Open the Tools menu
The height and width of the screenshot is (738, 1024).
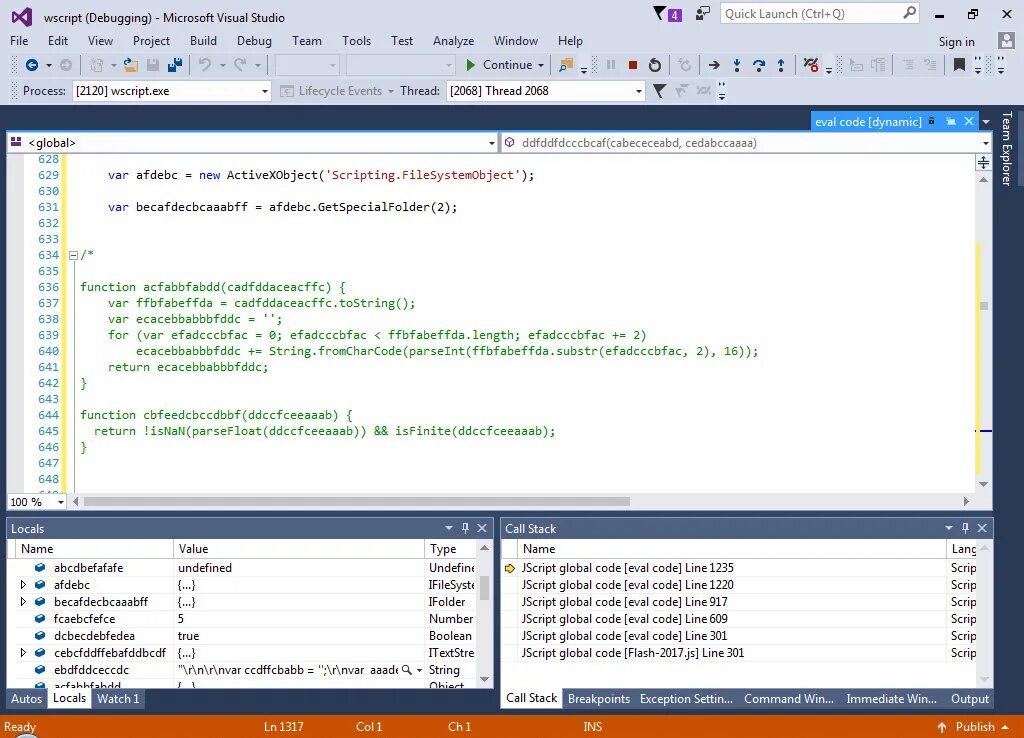(356, 40)
